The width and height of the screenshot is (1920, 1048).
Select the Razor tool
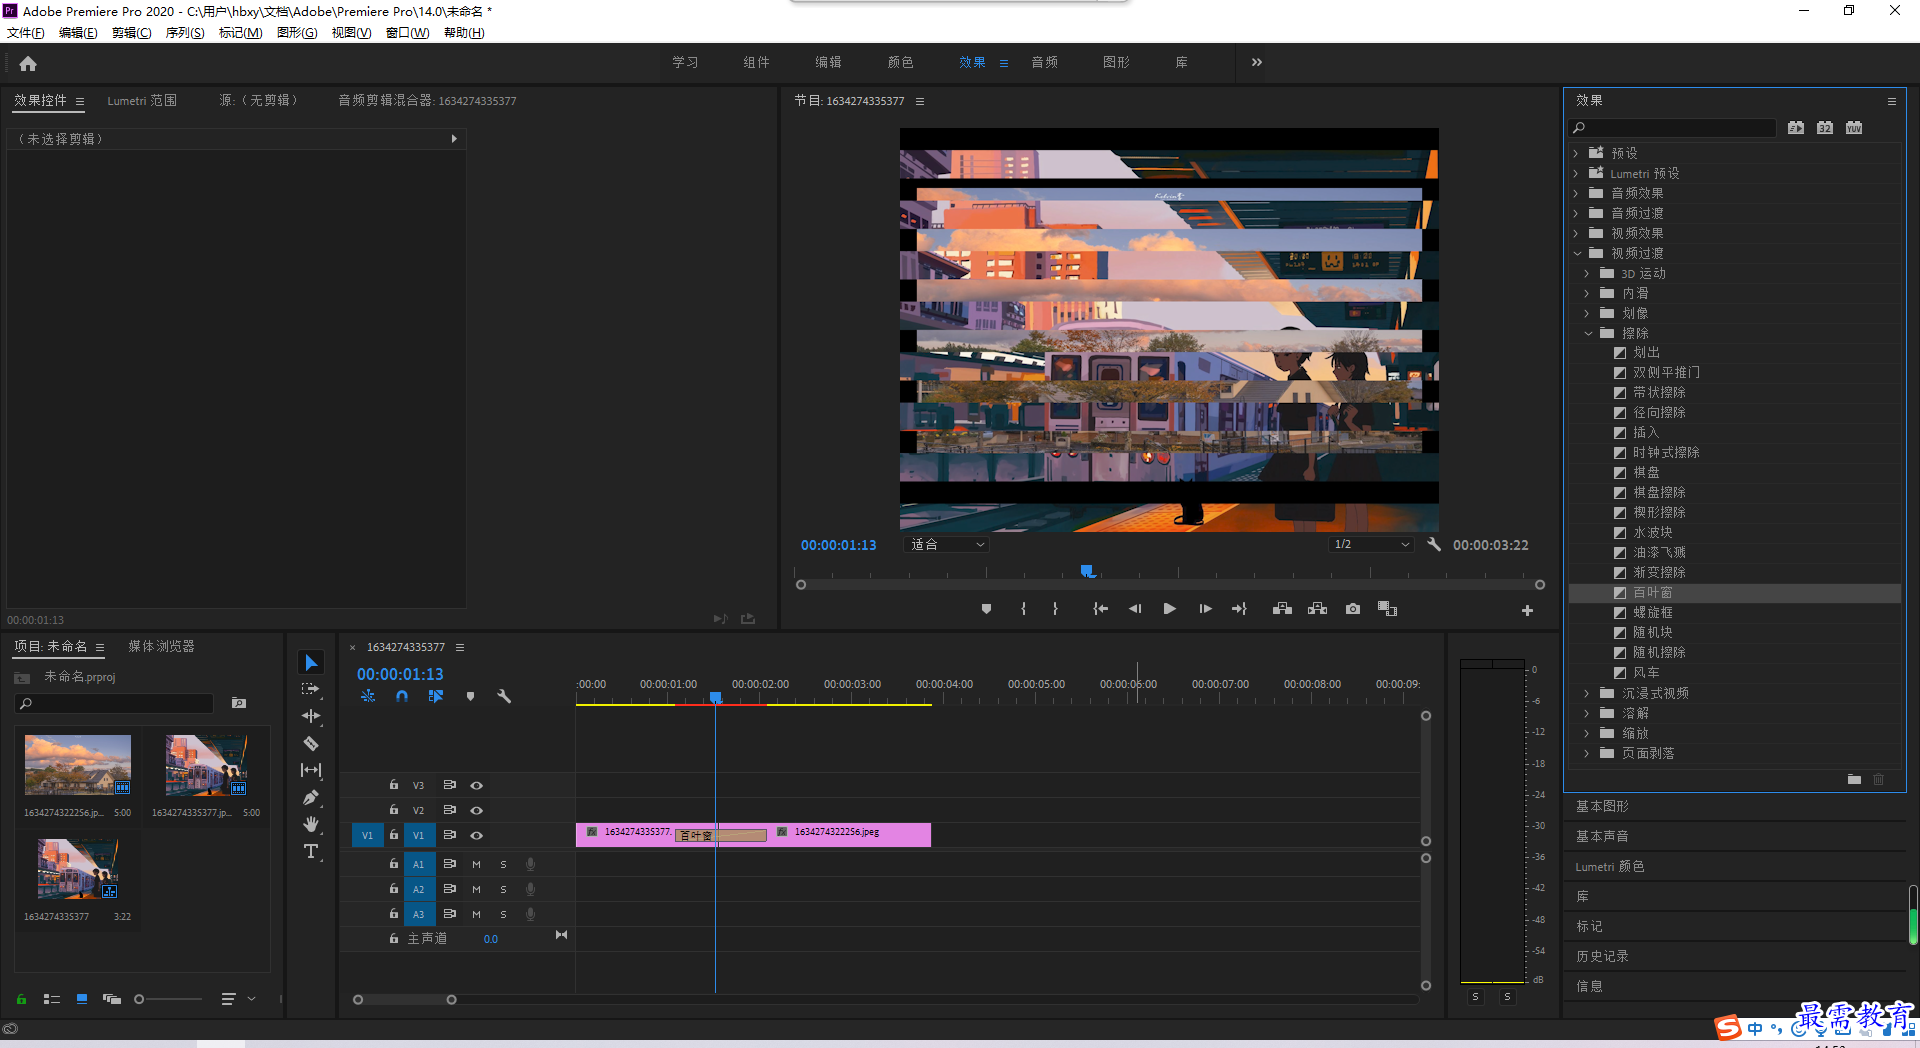click(x=310, y=743)
